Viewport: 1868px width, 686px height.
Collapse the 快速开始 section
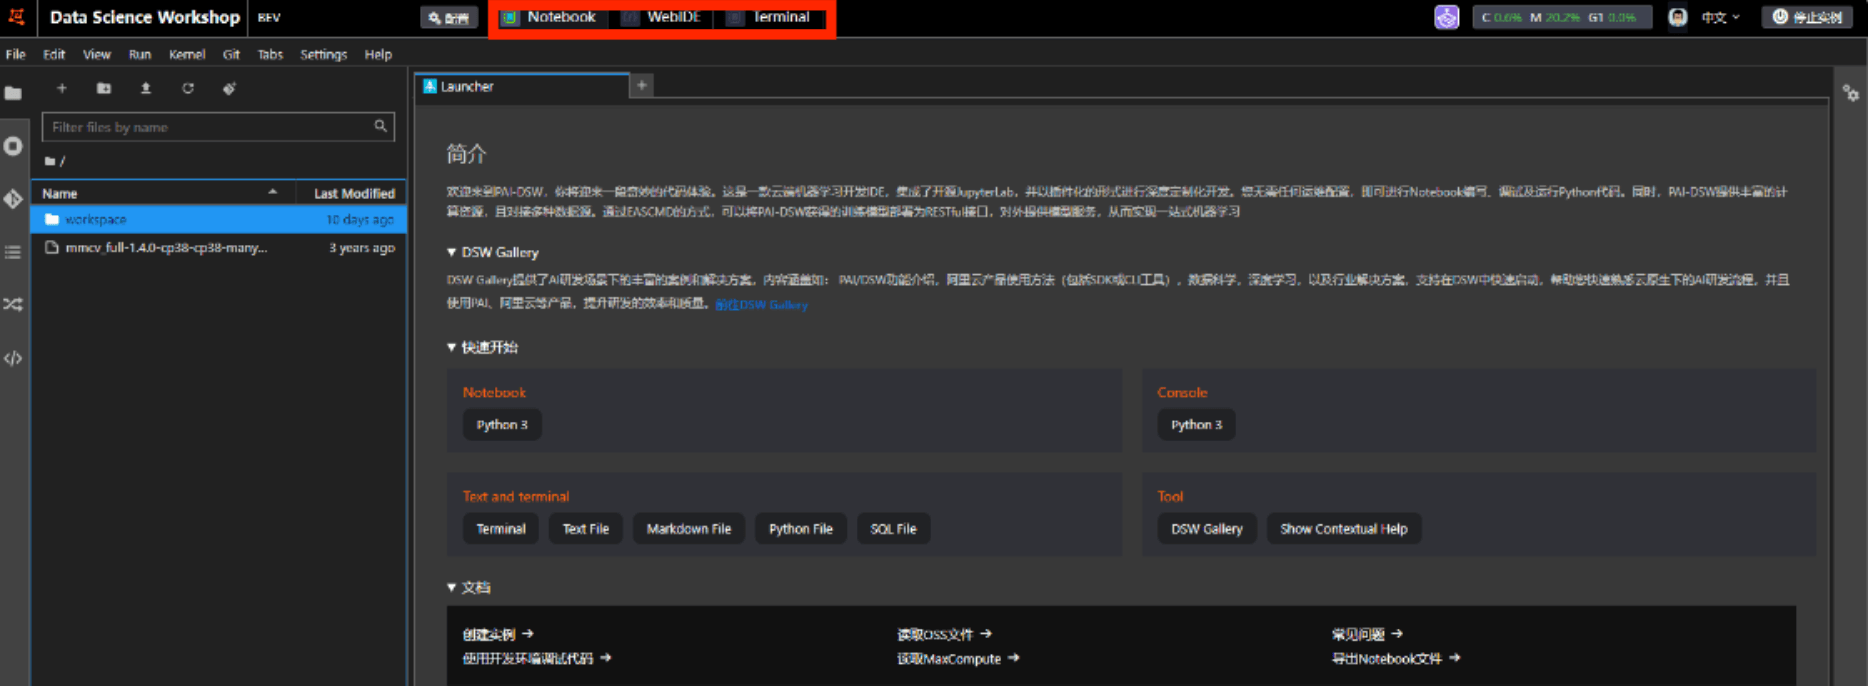pyautogui.click(x=451, y=347)
